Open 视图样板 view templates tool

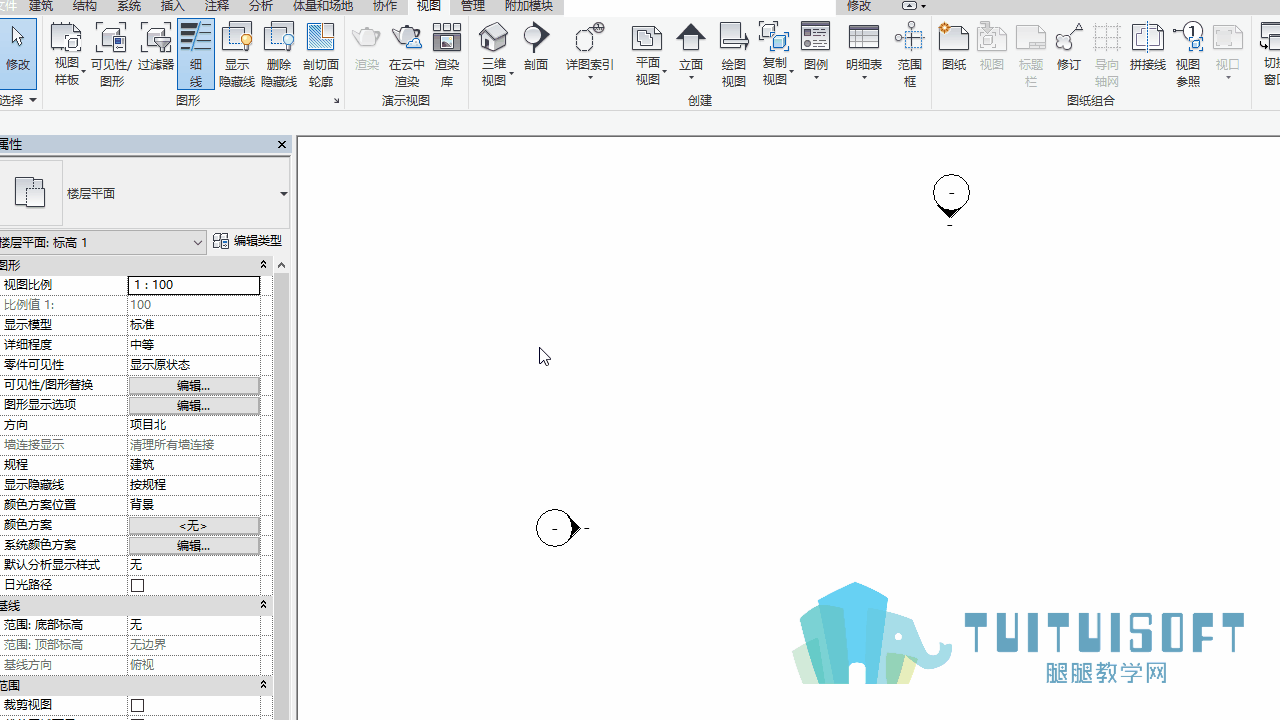pyautogui.click(x=67, y=54)
